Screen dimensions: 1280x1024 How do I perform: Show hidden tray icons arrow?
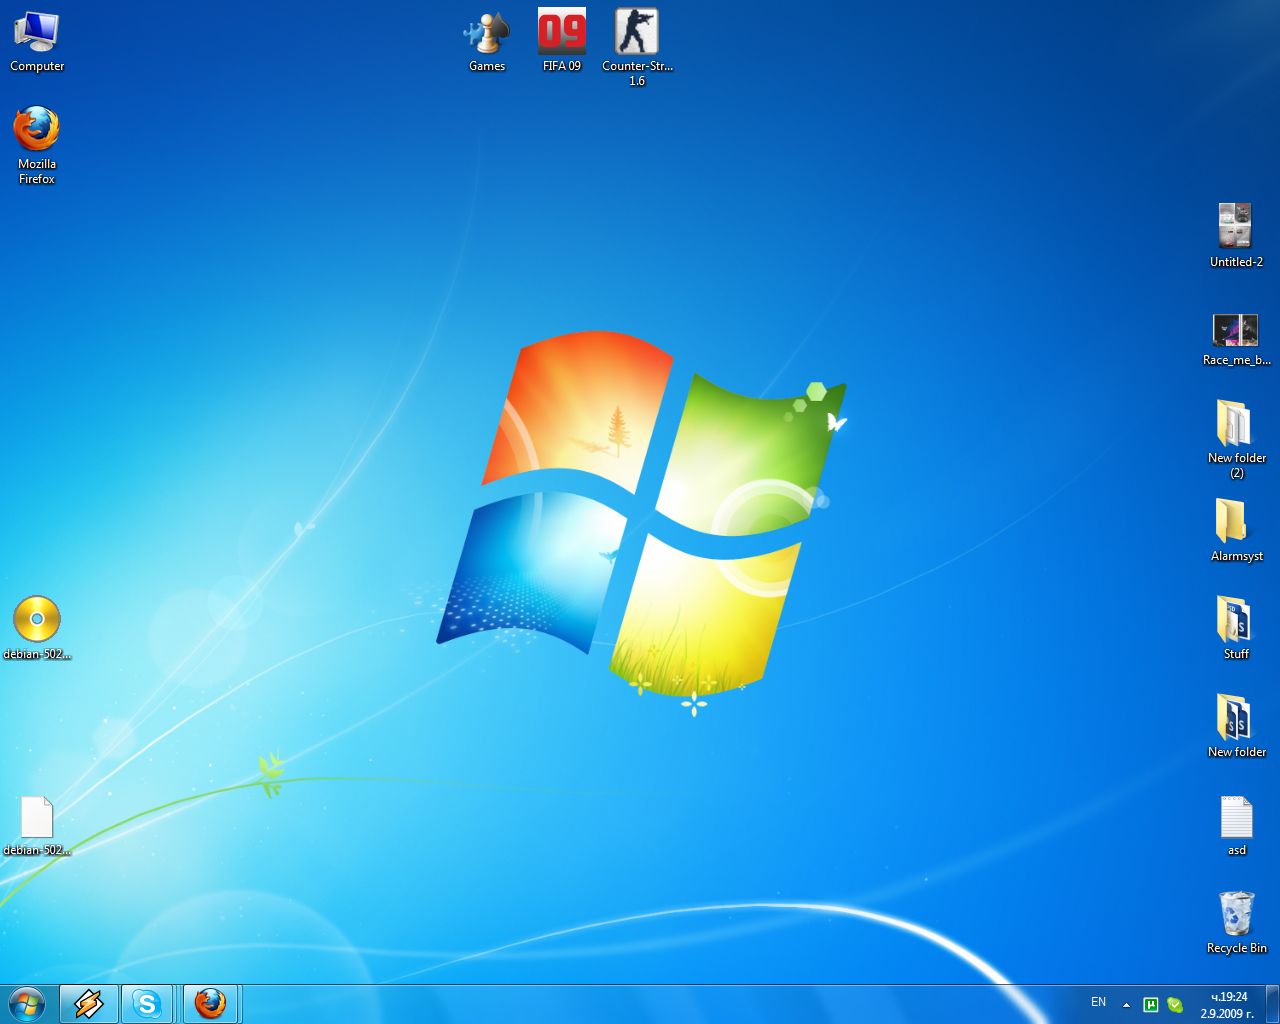point(1126,1005)
